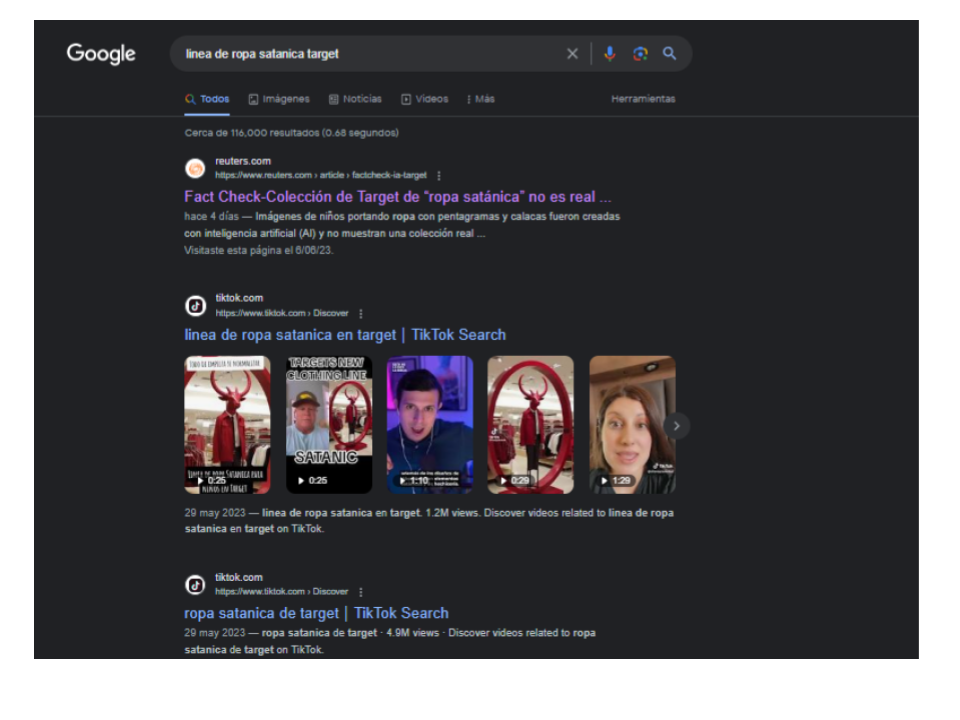960x720 pixels.
Task: Click the result count text 'Cerca de 116,000 resultados'
Action: 291,133
